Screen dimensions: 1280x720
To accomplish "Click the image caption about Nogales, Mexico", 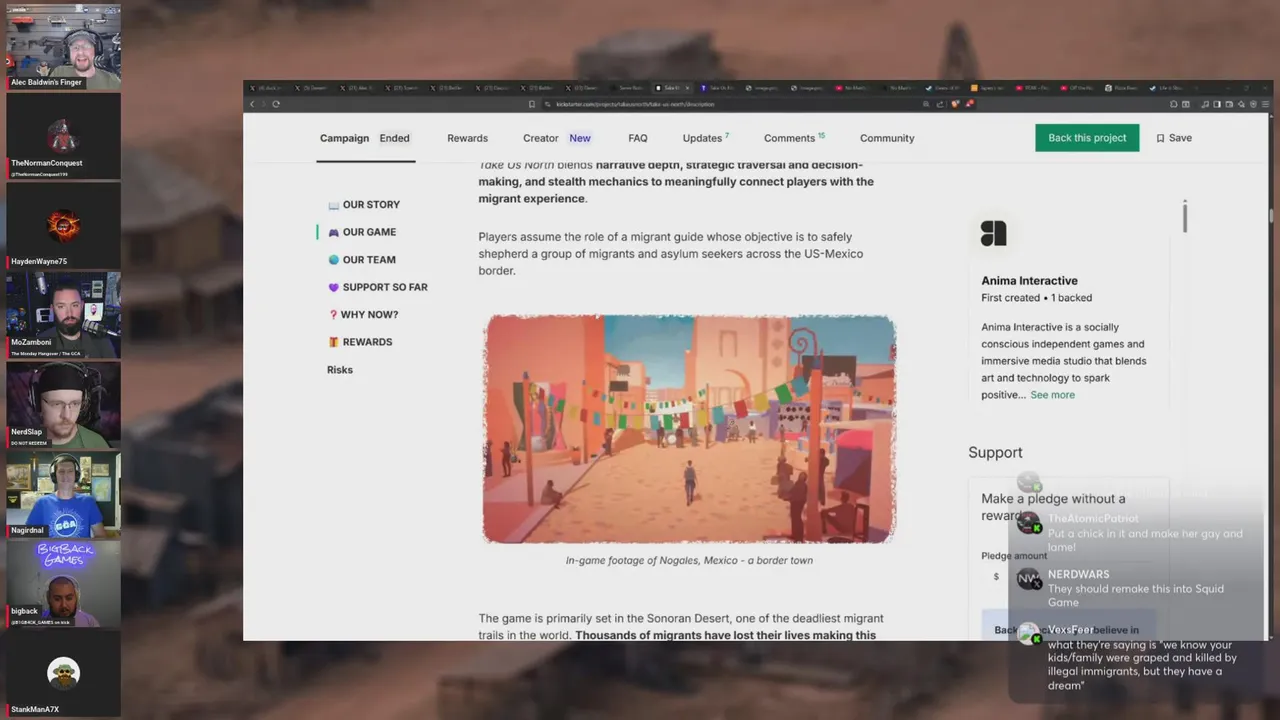I will (x=689, y=561).
